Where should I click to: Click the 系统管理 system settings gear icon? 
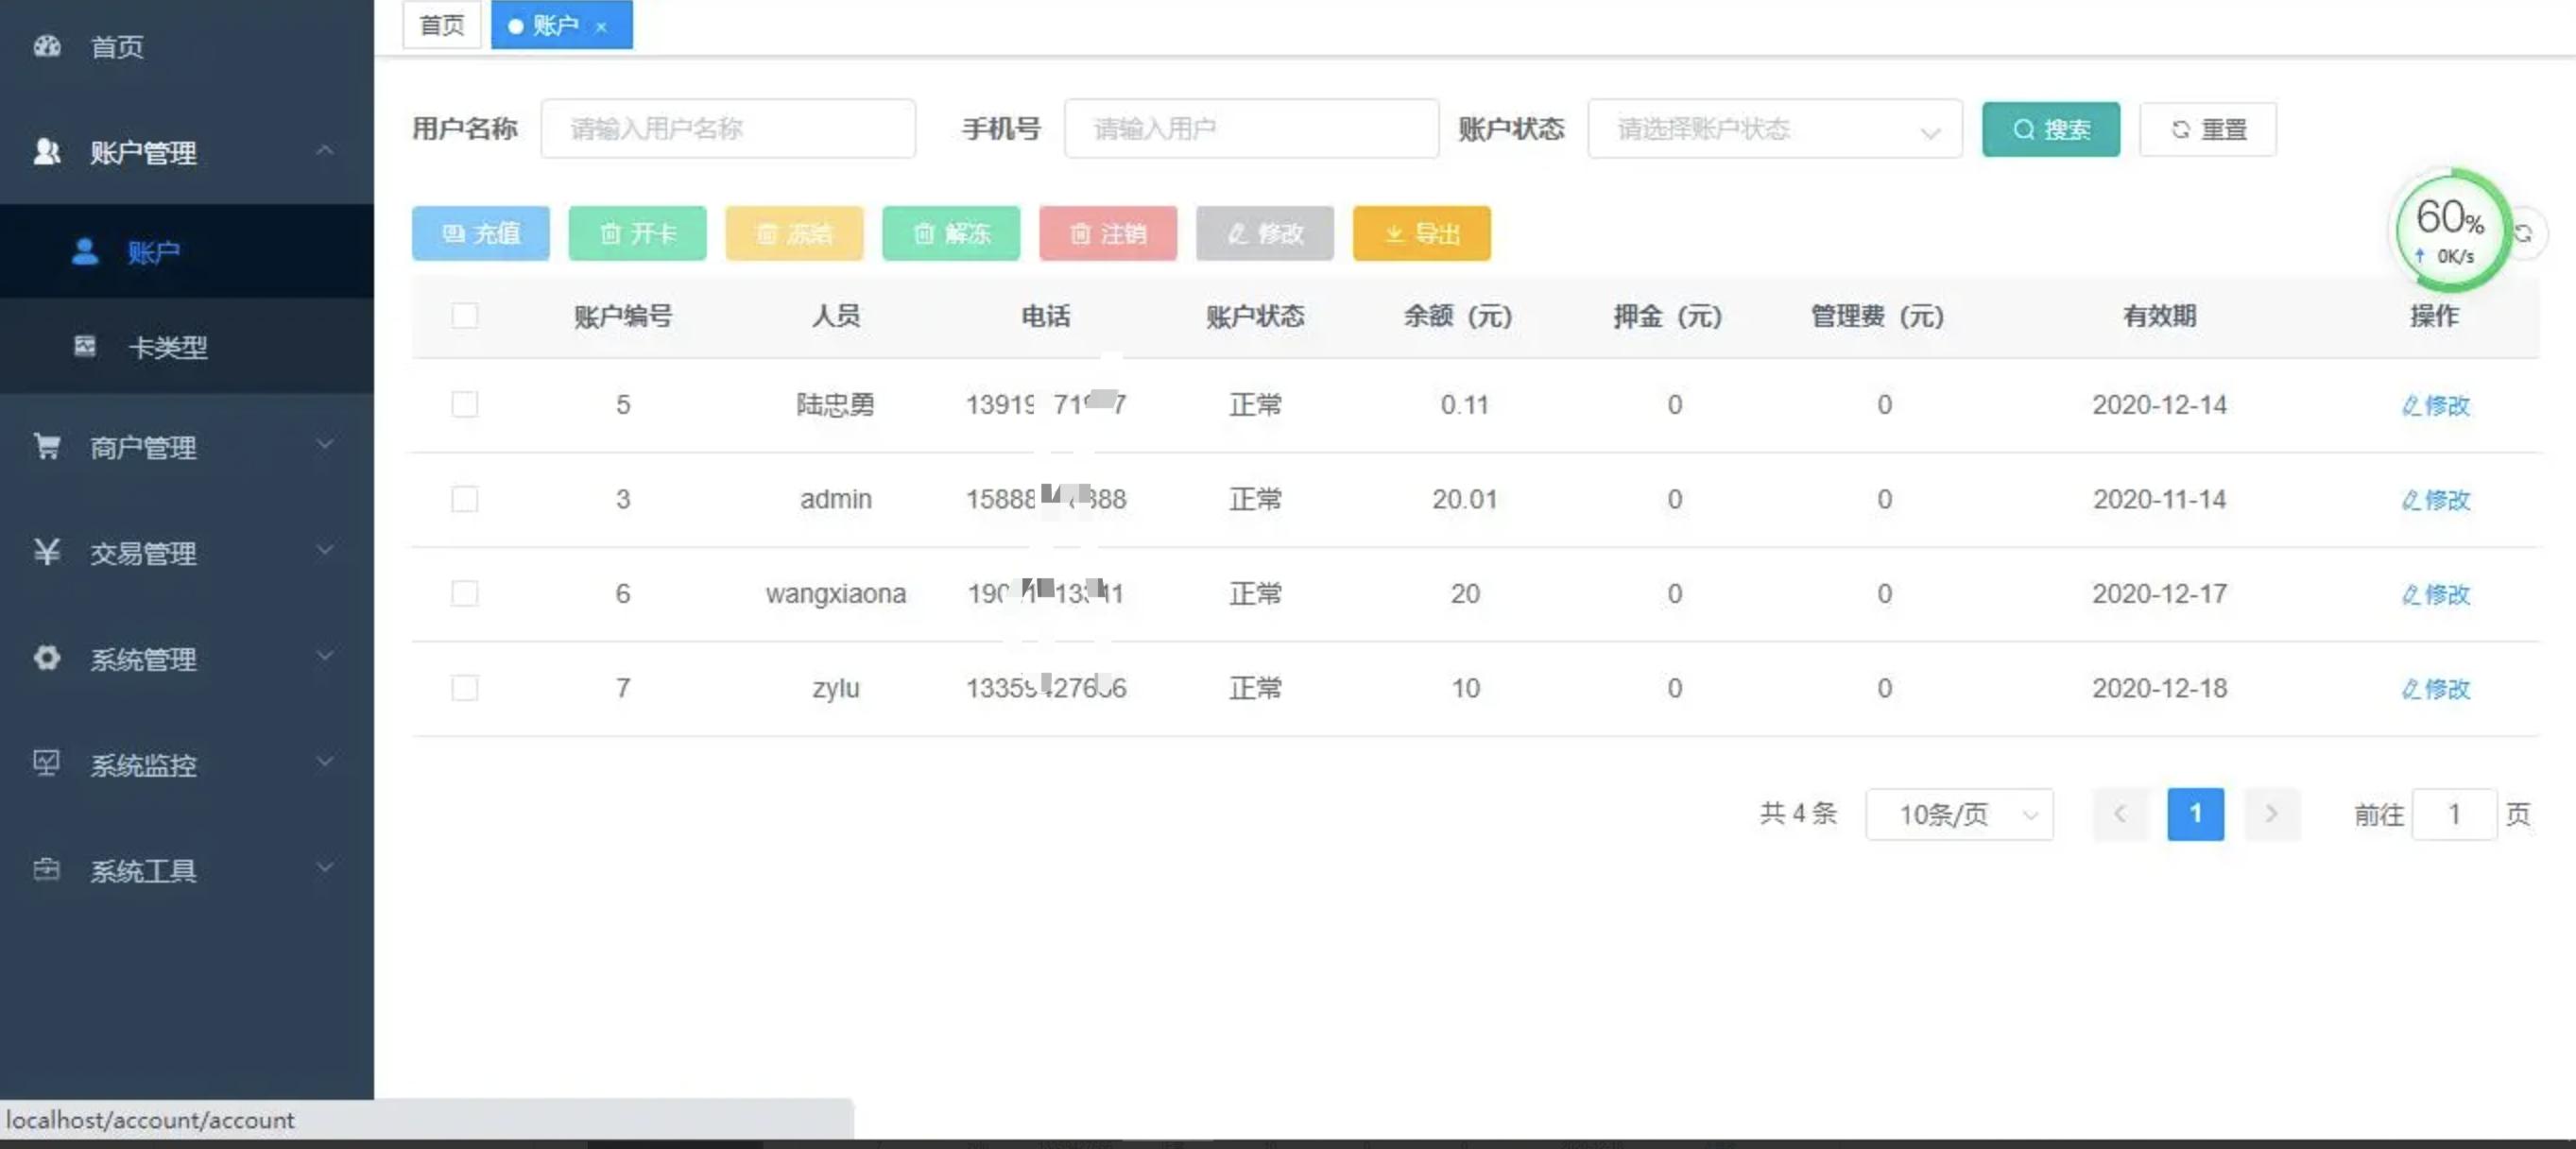47,659
